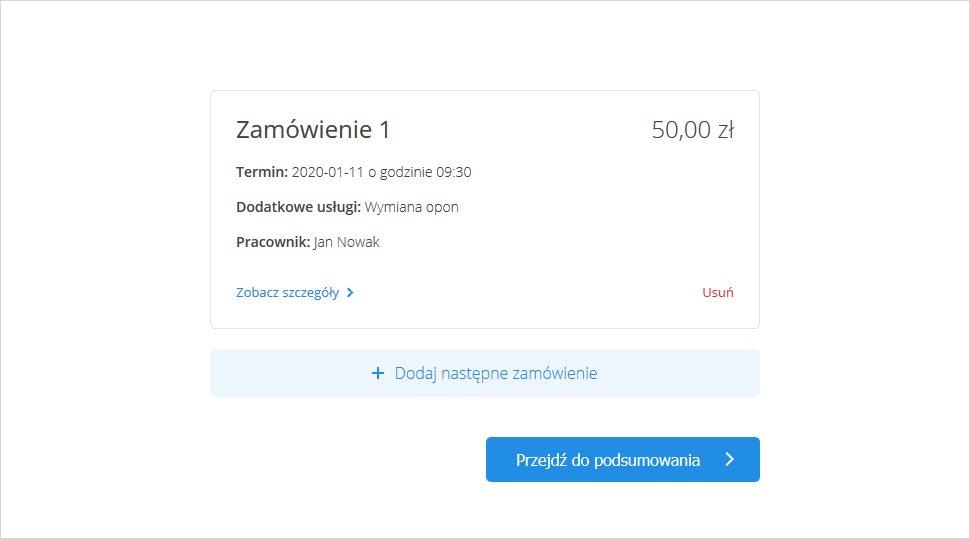Screen dimensions: 970x539
Task: Click the date 2020-01-11
Action: (x=328, y=172)
